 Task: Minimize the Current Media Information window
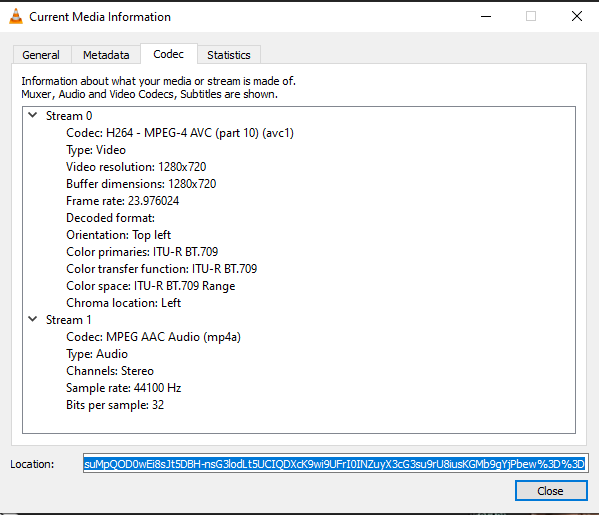(x=486, y=16)
